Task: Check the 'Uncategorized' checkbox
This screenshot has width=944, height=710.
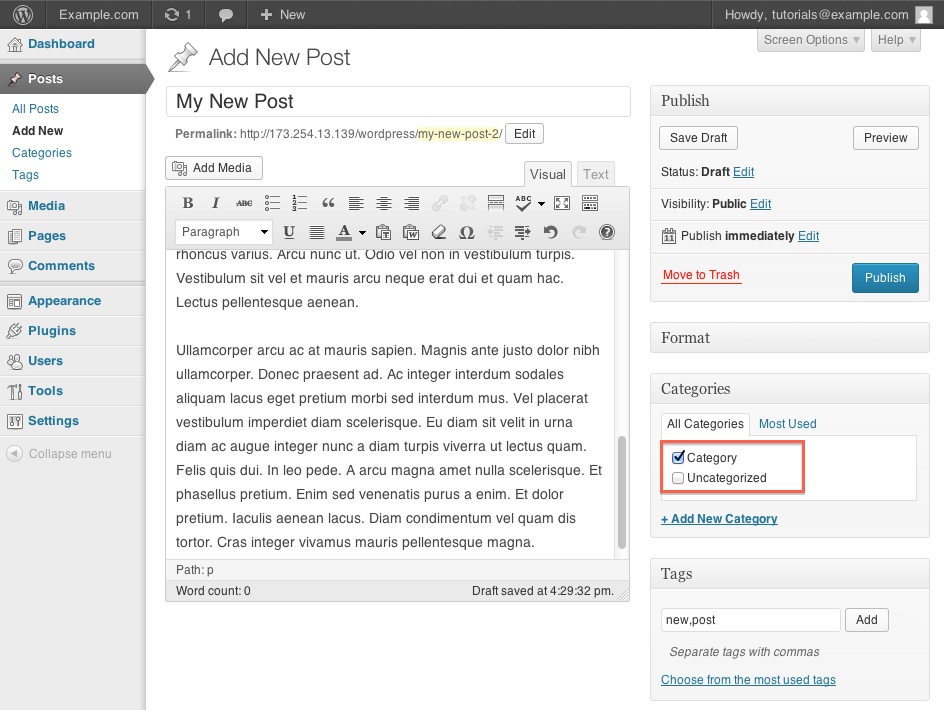Action: tap(679, 478)
